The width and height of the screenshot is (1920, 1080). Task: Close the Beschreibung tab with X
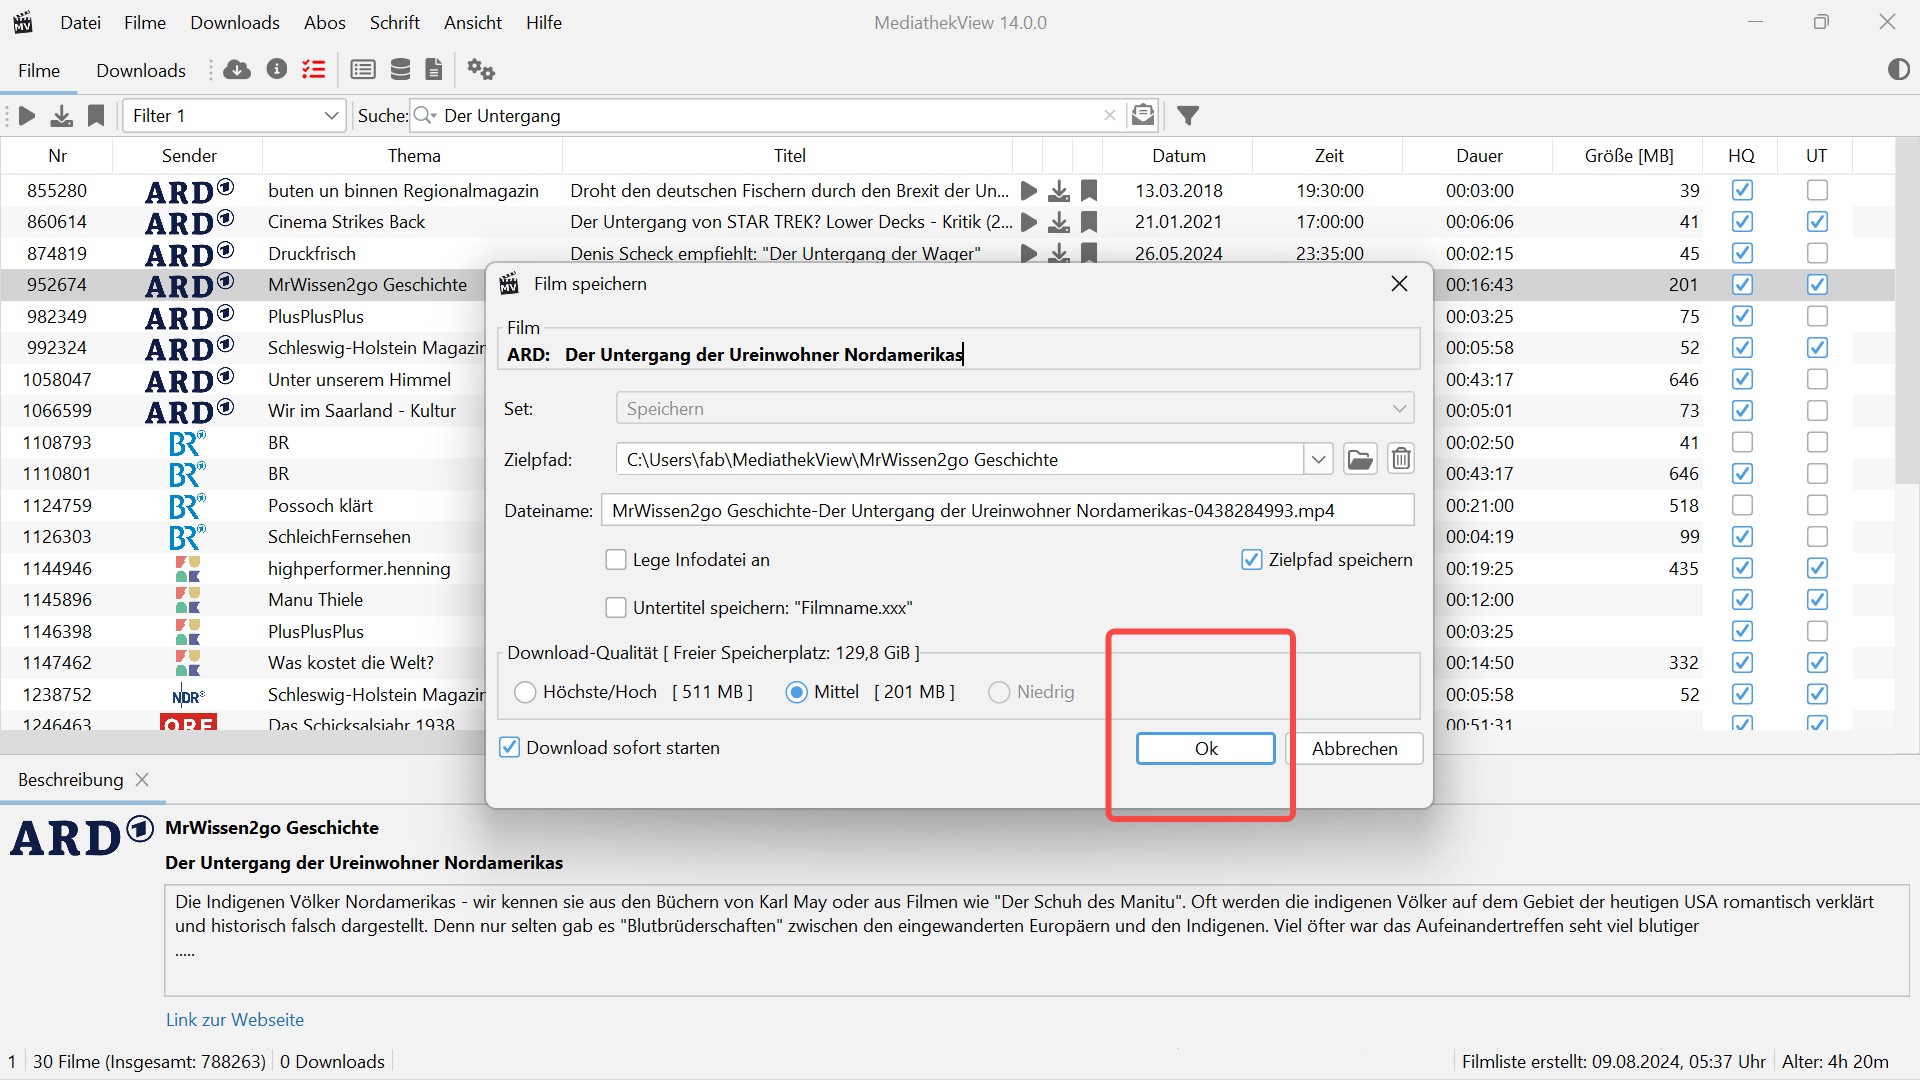coord(142,779)
